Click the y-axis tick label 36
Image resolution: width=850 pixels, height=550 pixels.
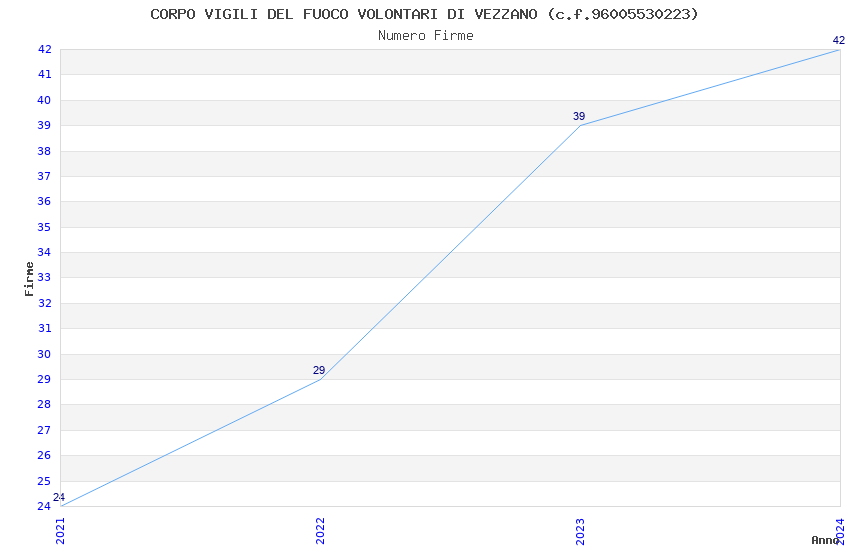pyautogui.click(x=44, y=201)
